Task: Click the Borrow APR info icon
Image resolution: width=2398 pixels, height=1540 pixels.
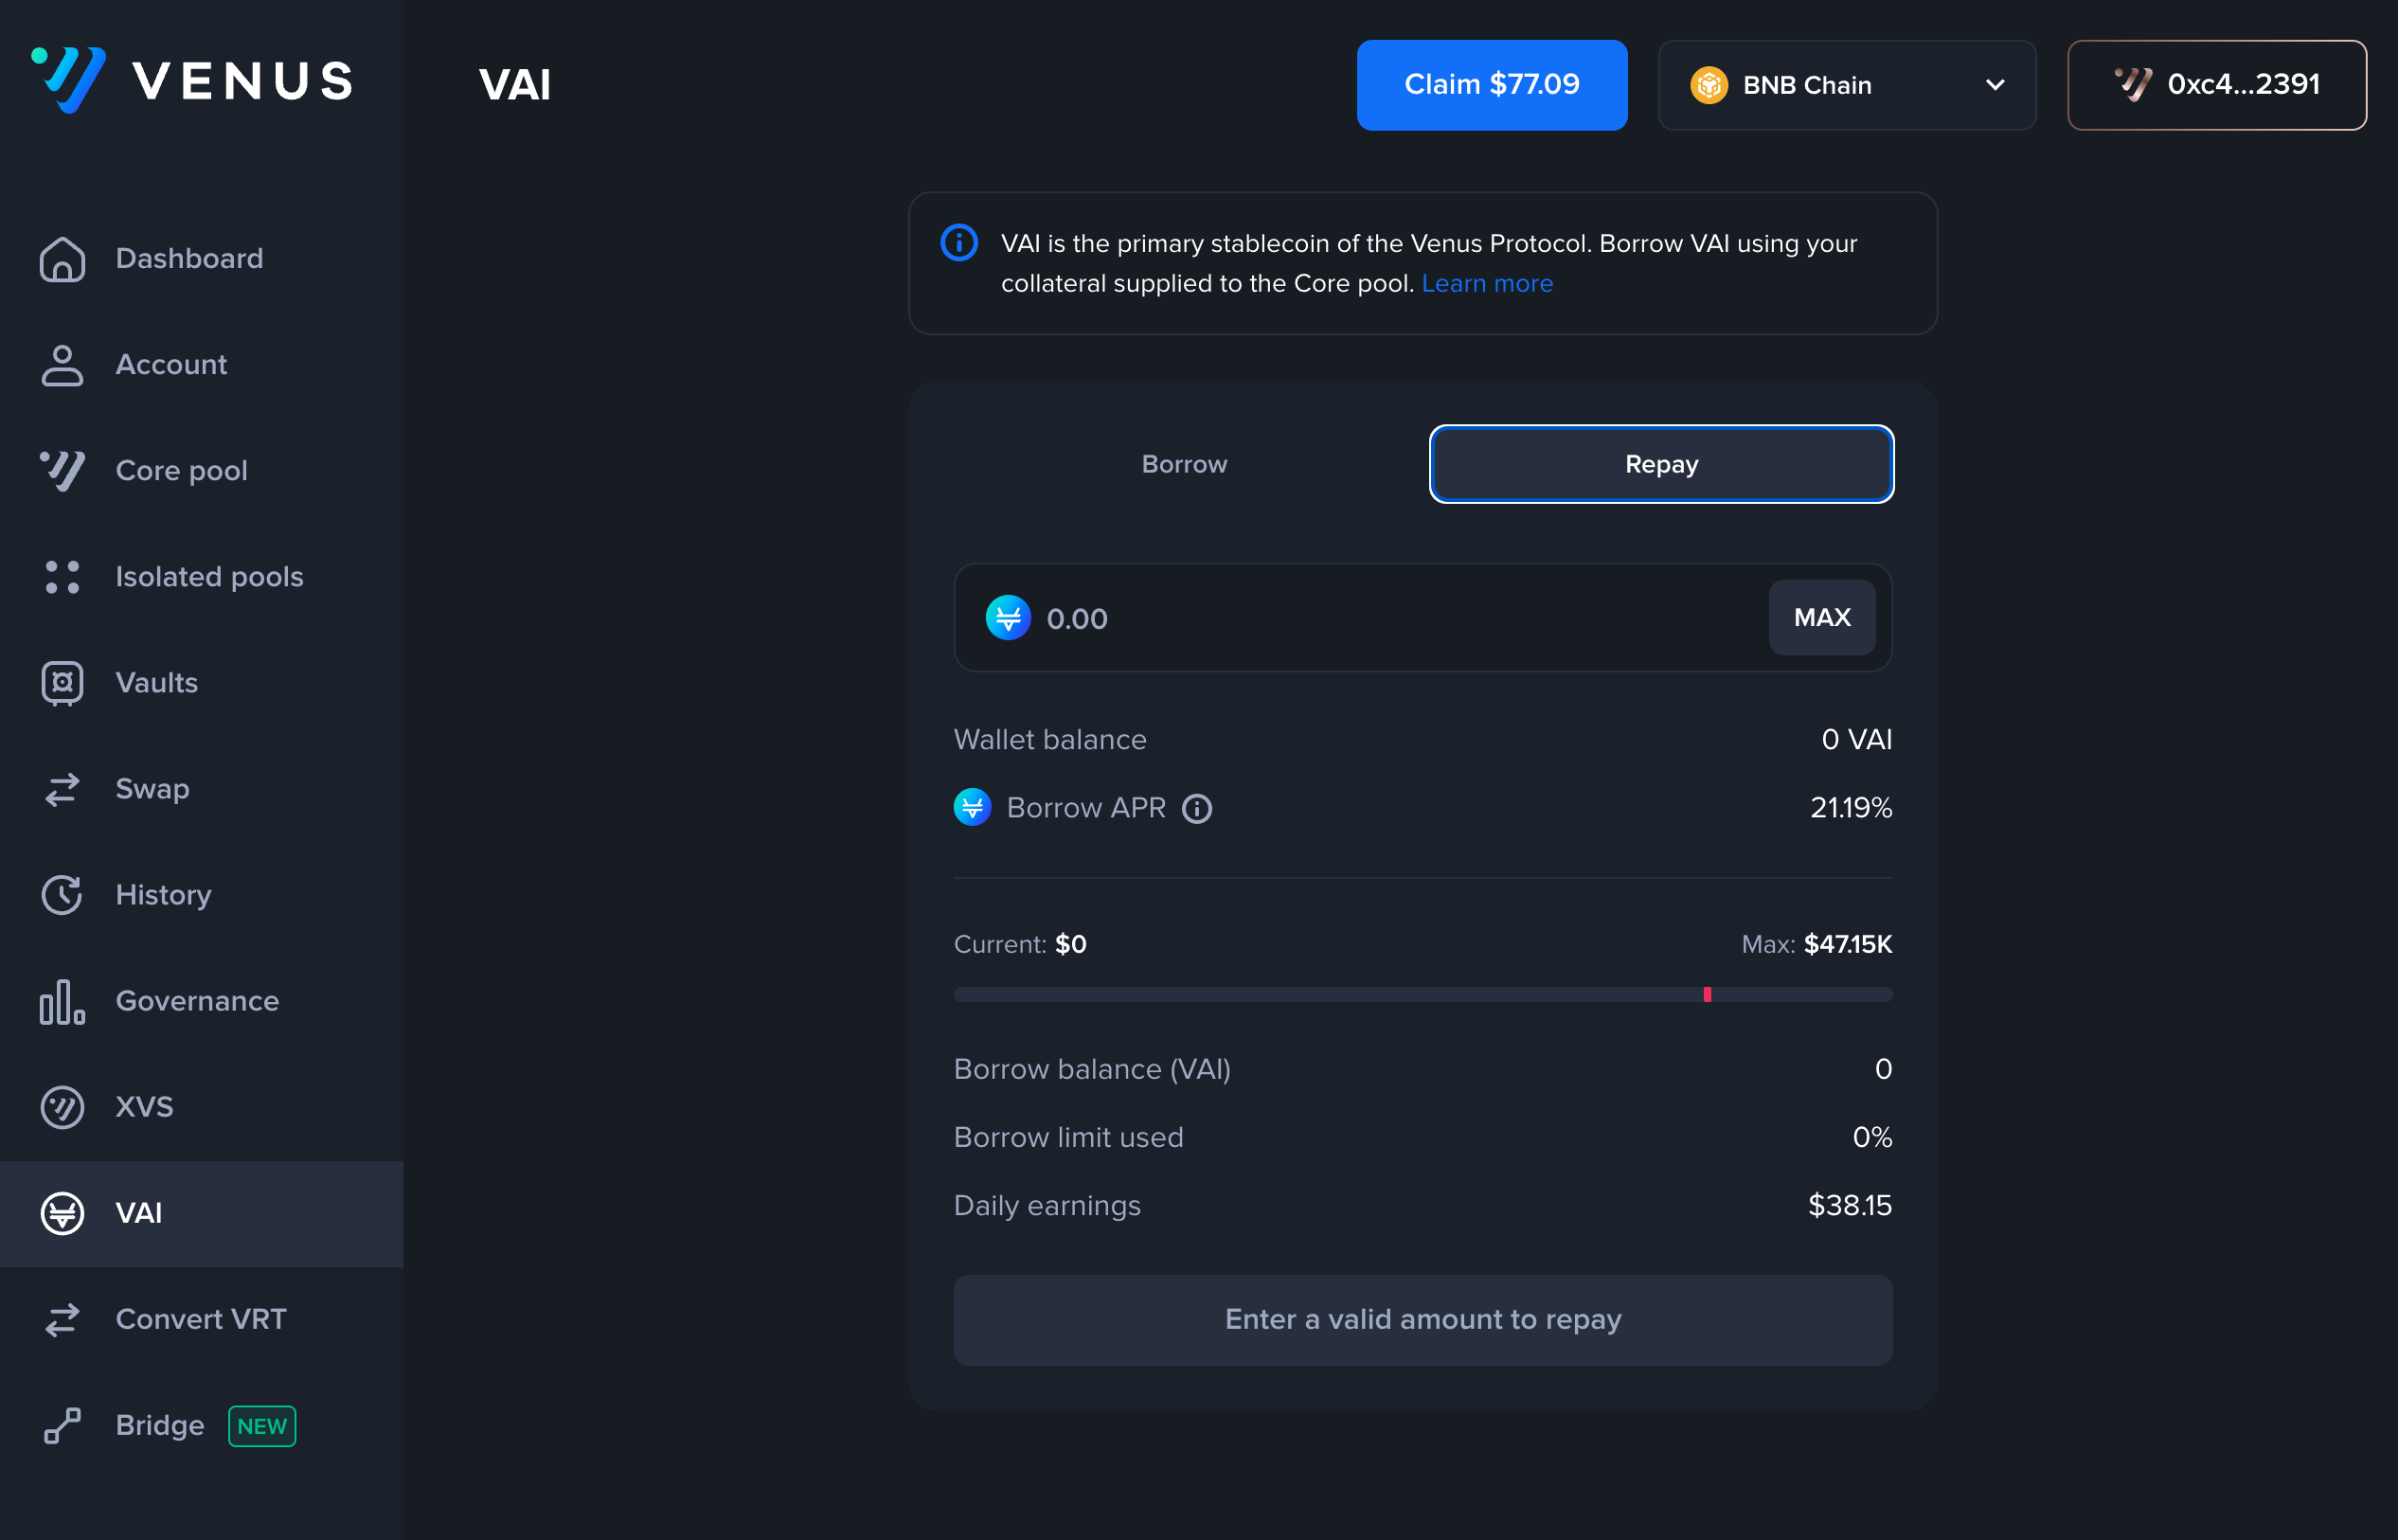Action: (1197, 808)
